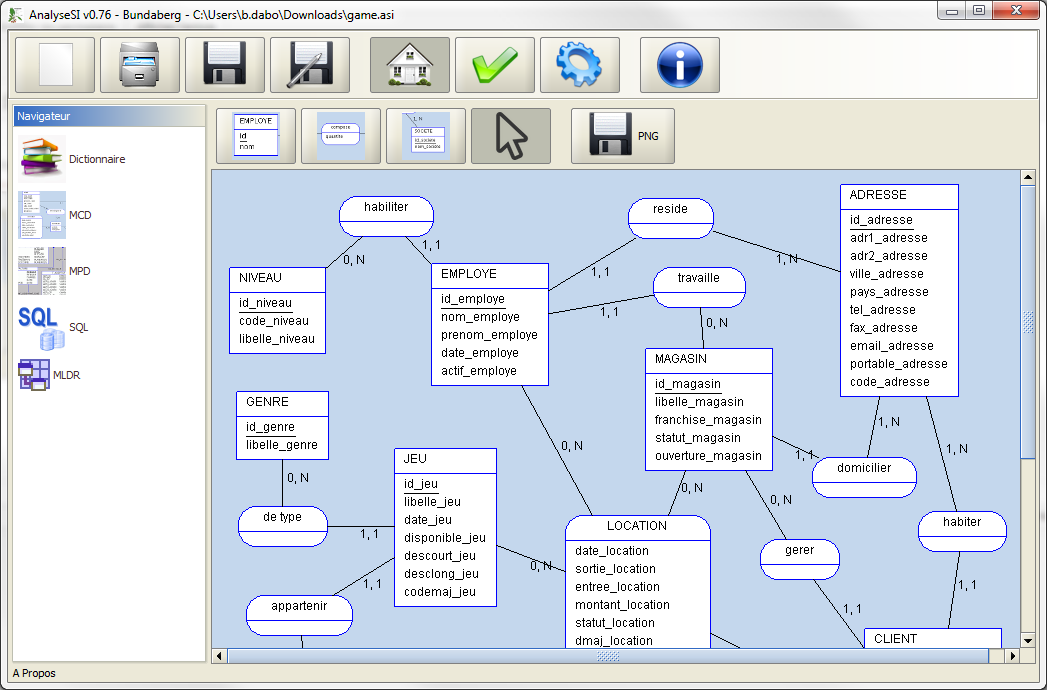Select the add association tool
Image resolution: width=1047 pixels, height=690 pixels.
(341, 136)
